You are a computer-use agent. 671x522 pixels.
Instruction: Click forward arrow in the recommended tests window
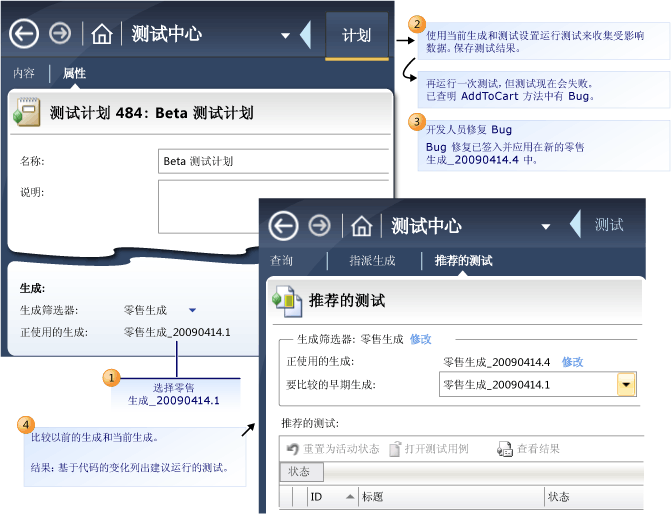320,225
